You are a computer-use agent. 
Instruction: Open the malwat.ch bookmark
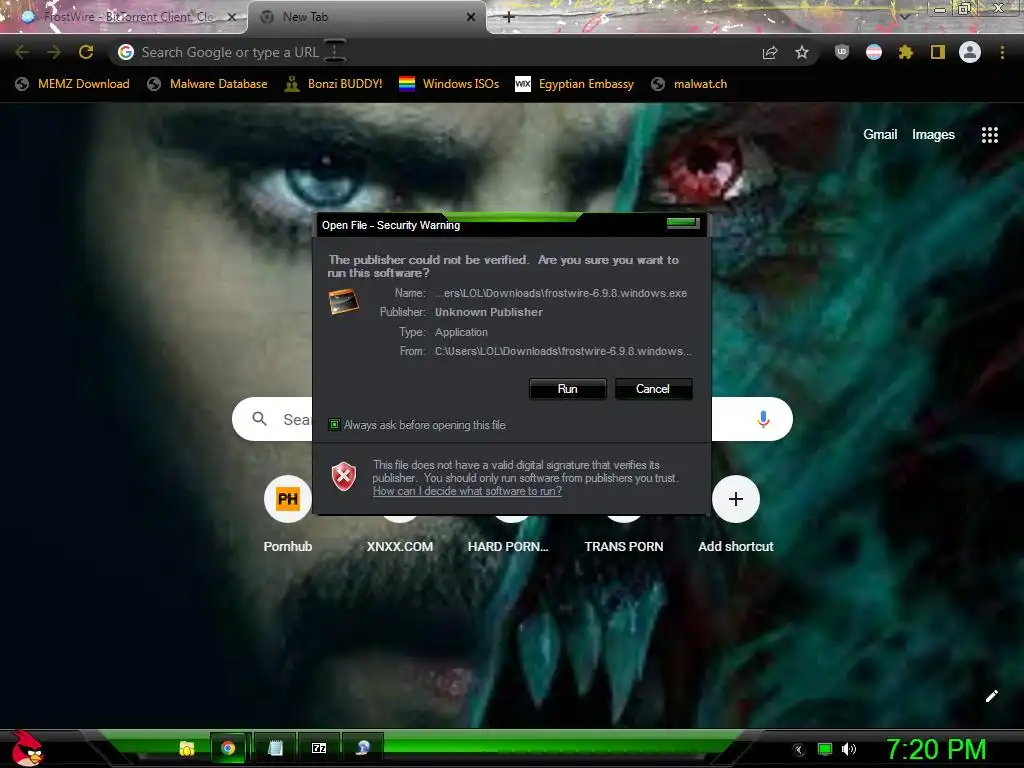[690, 84]
